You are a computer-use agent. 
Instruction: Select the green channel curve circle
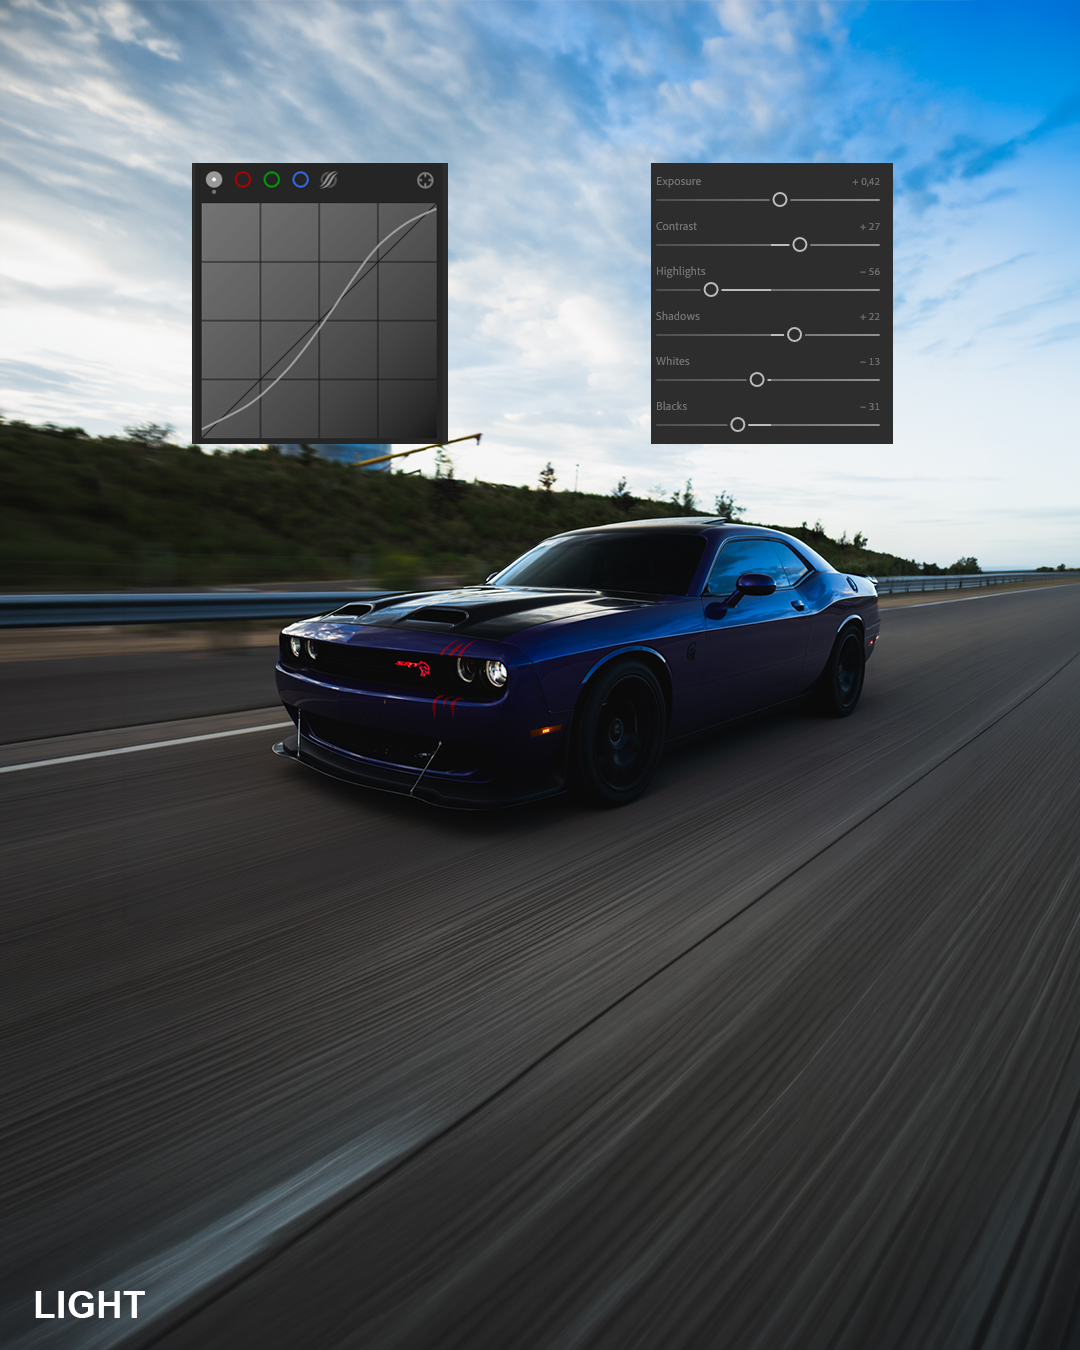272,180
